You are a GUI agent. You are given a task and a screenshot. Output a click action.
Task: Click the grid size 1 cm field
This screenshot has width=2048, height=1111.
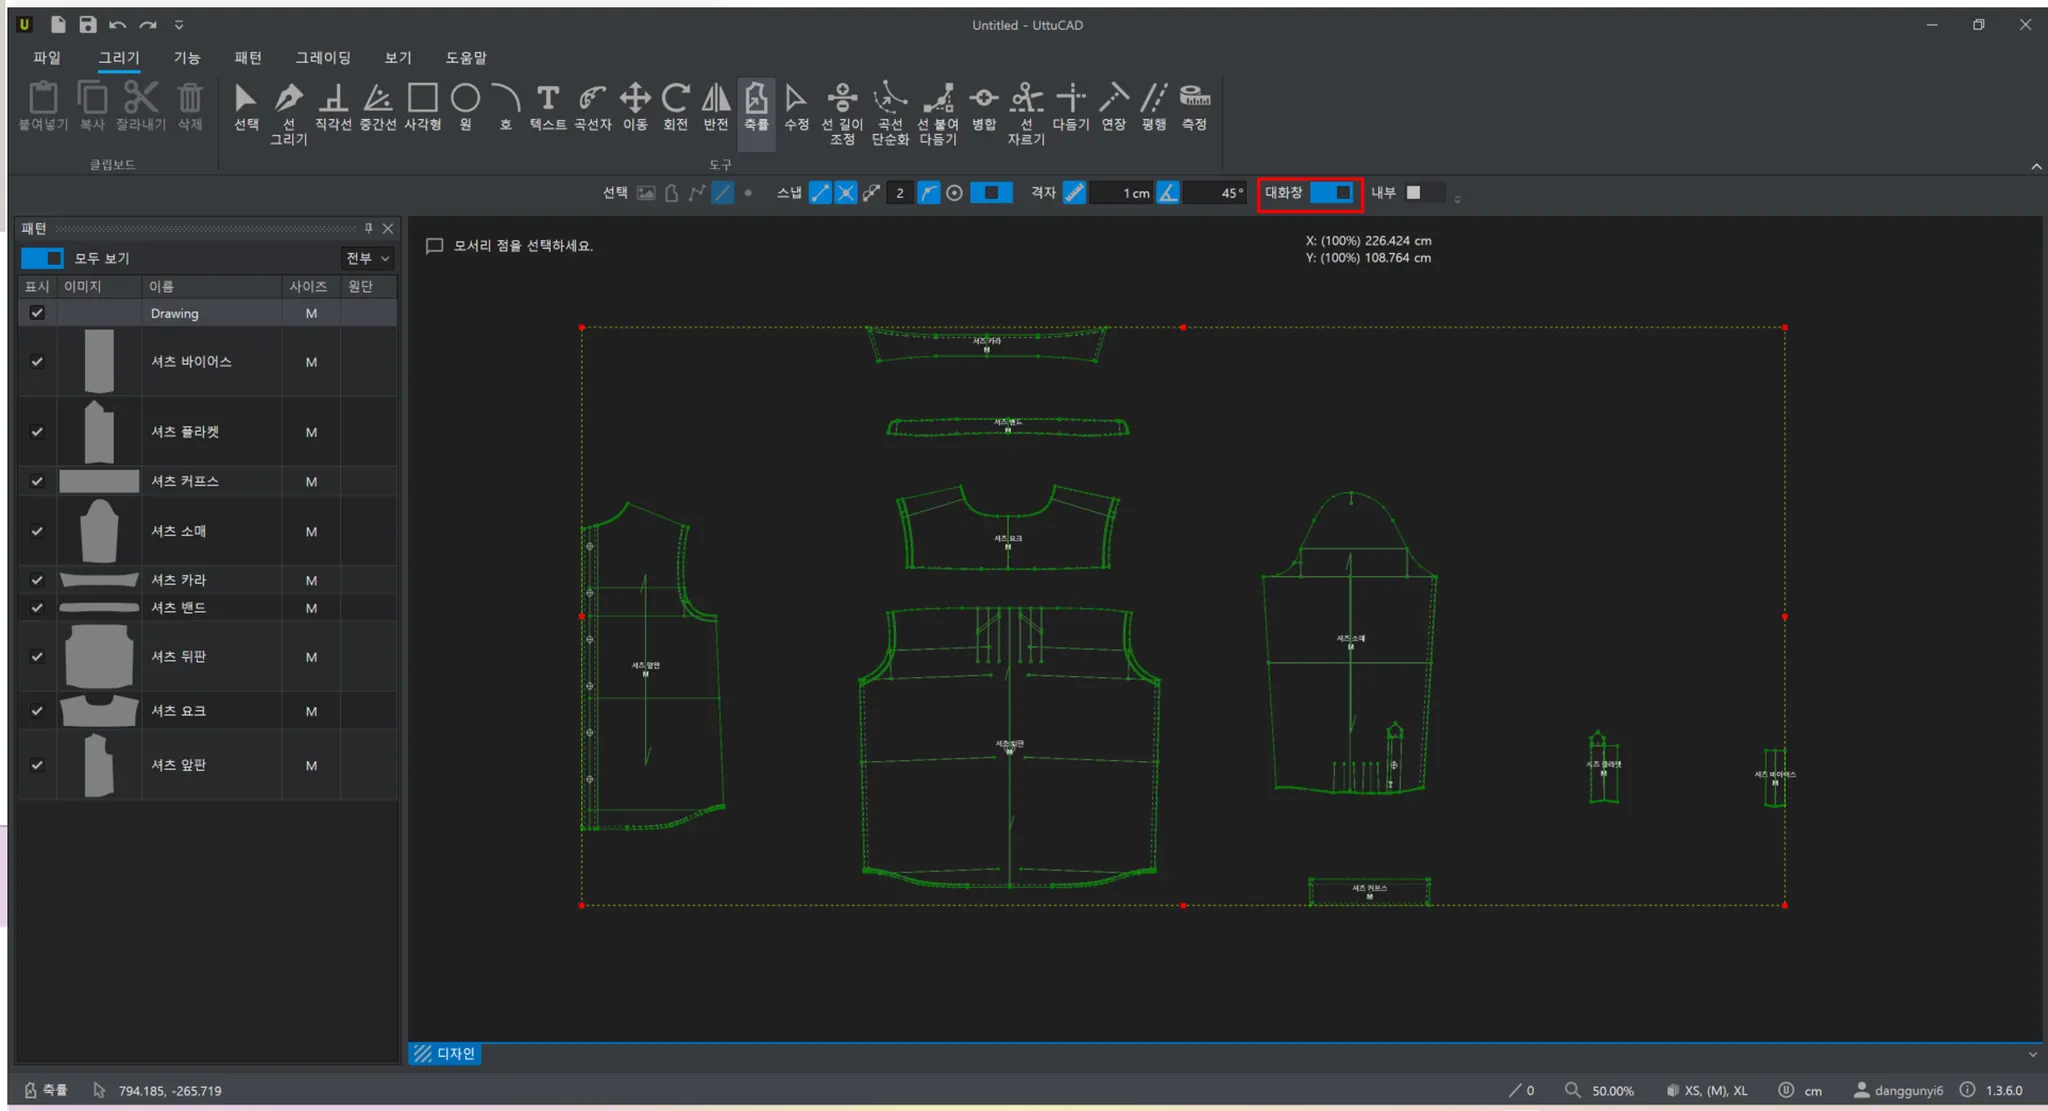1122,193
